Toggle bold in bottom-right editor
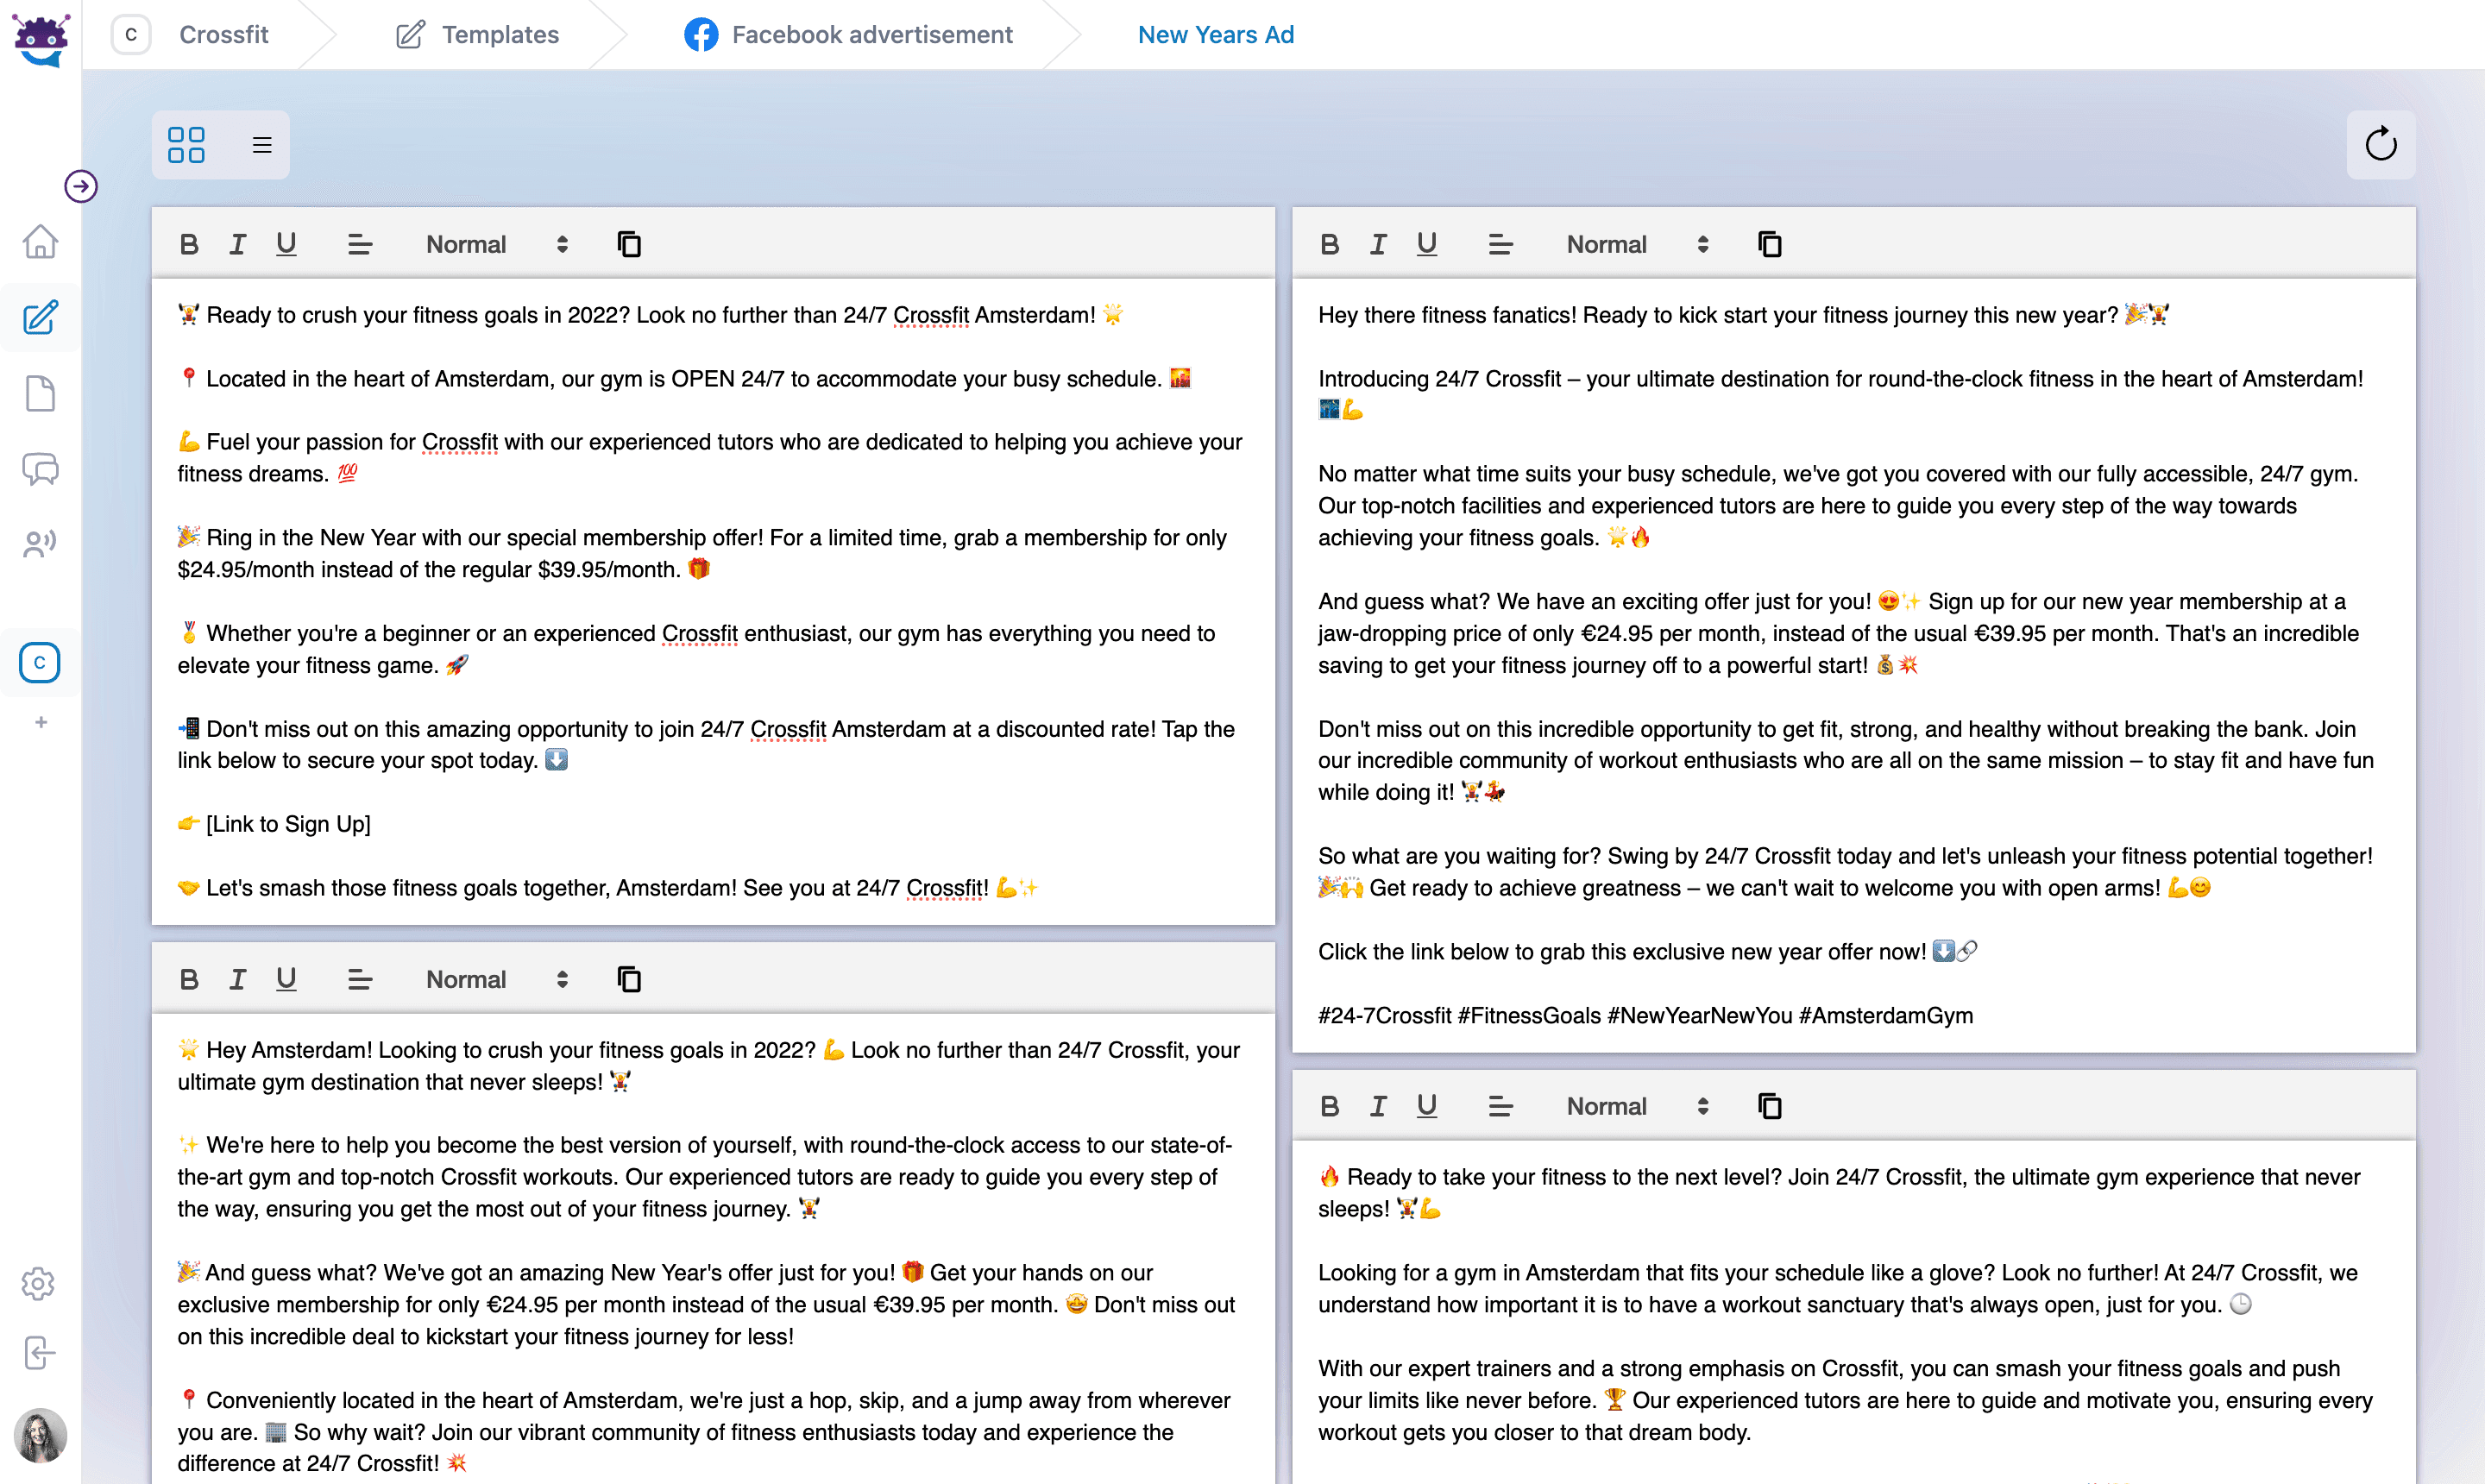 click(x=1330, y=1106)
